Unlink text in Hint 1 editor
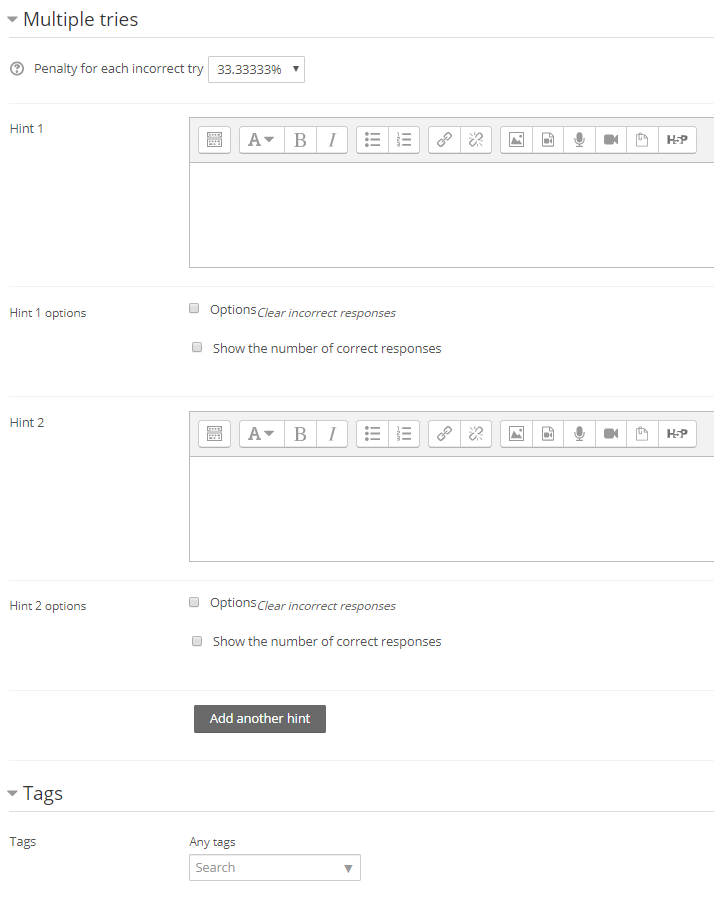The height and width of the screenshot is (897, 714). pos(475,140)
